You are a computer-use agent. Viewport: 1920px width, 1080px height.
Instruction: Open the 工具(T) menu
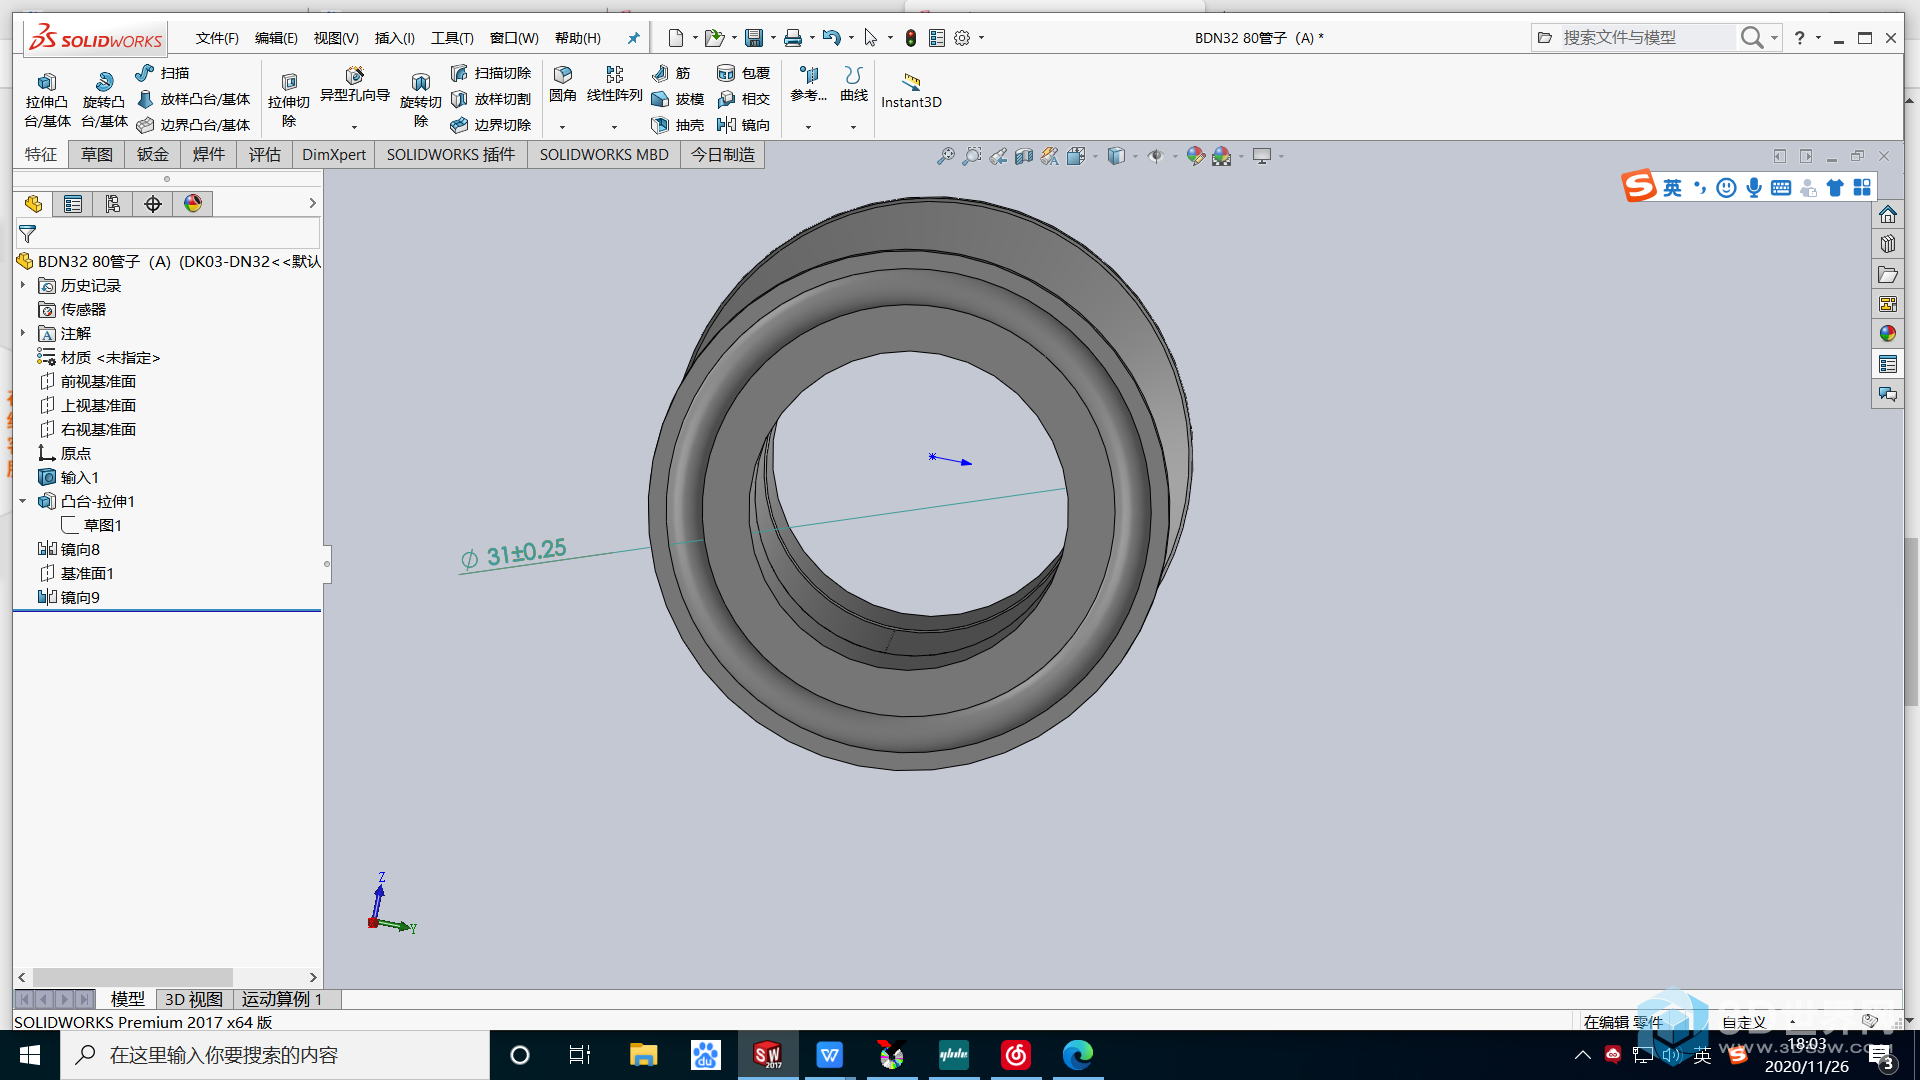pos(452,38)
